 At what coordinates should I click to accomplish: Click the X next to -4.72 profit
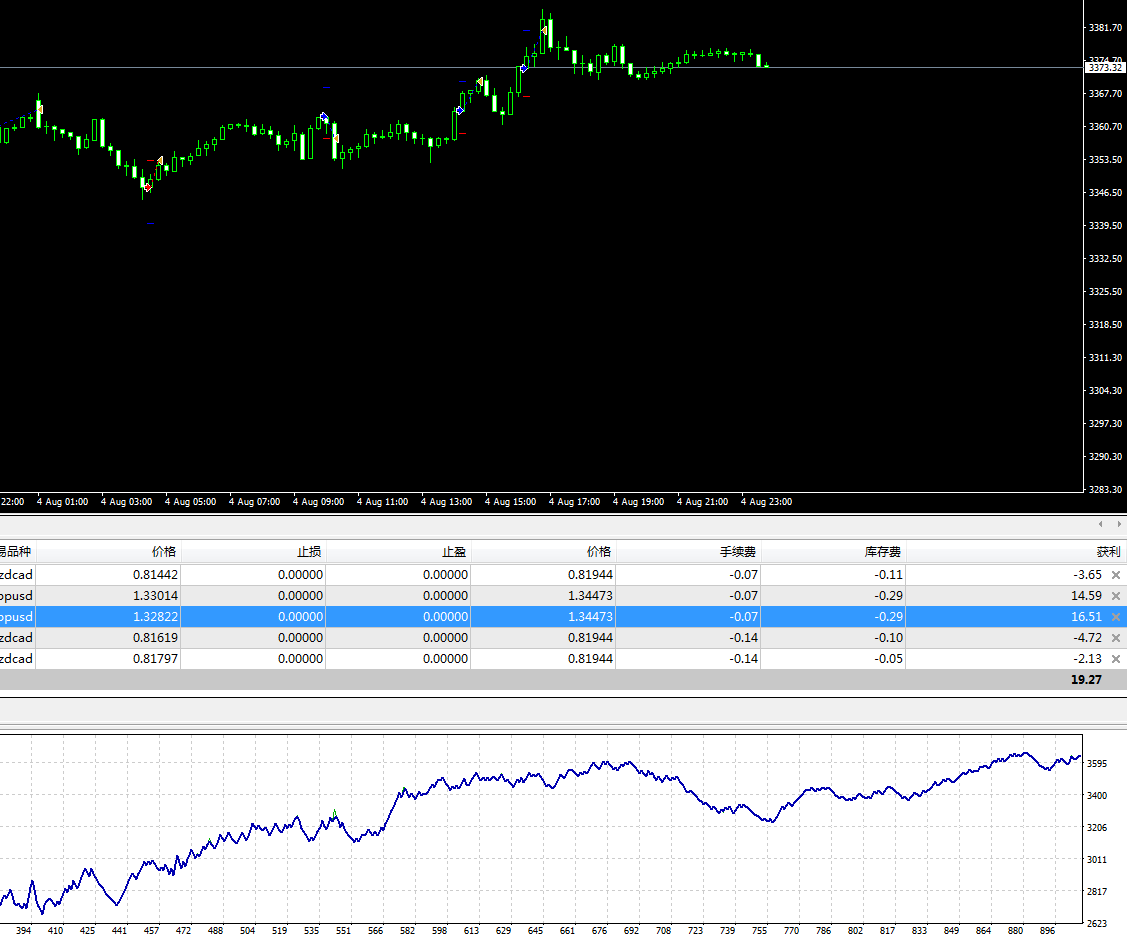(x=1115, y=638)
